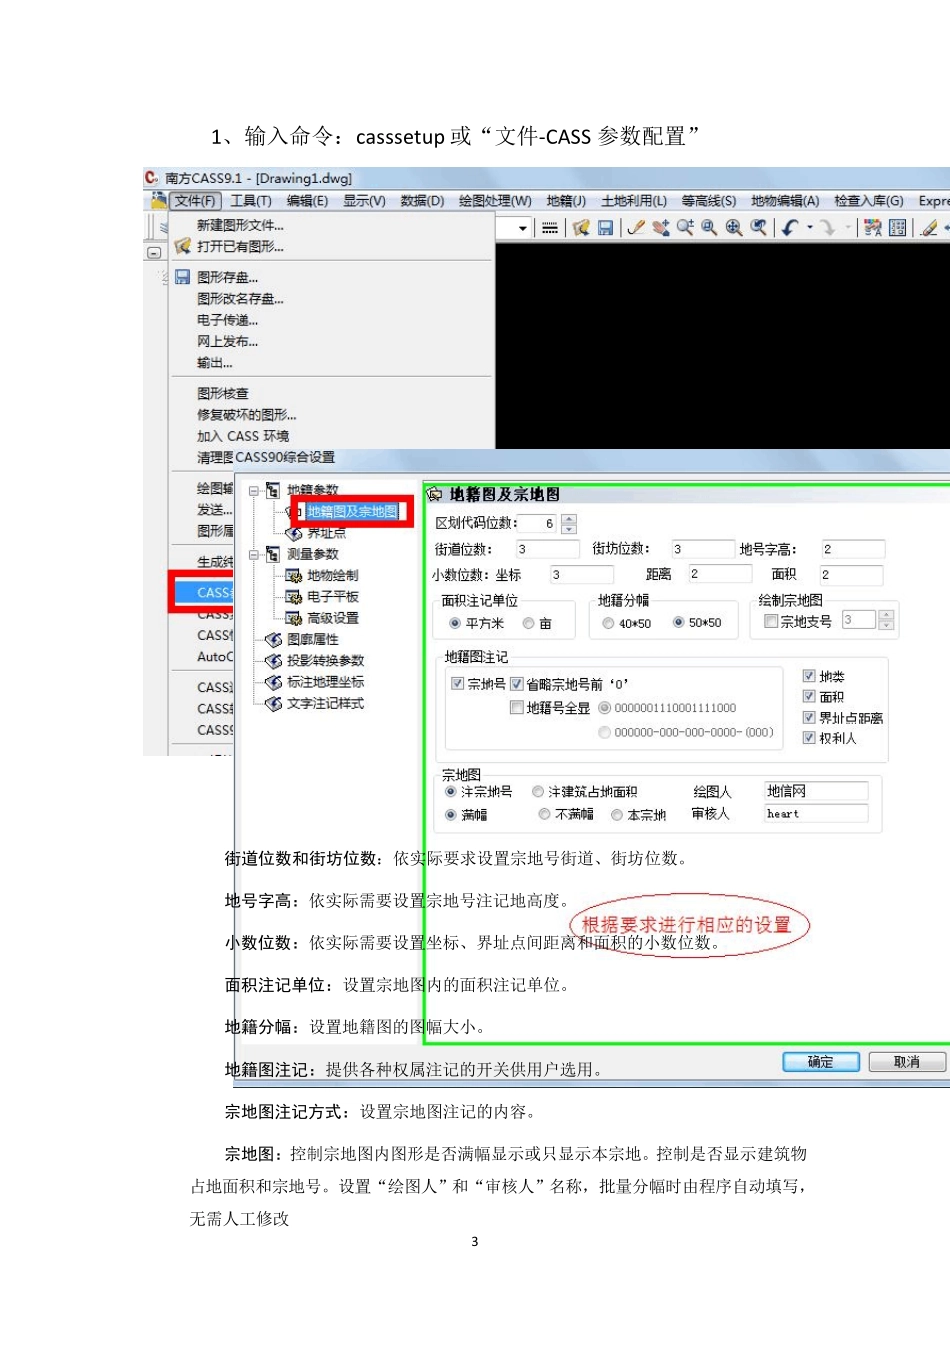Select 新建图形文件... menu entry
Screen dimensions: 950x1345
(x=240, y=225)
